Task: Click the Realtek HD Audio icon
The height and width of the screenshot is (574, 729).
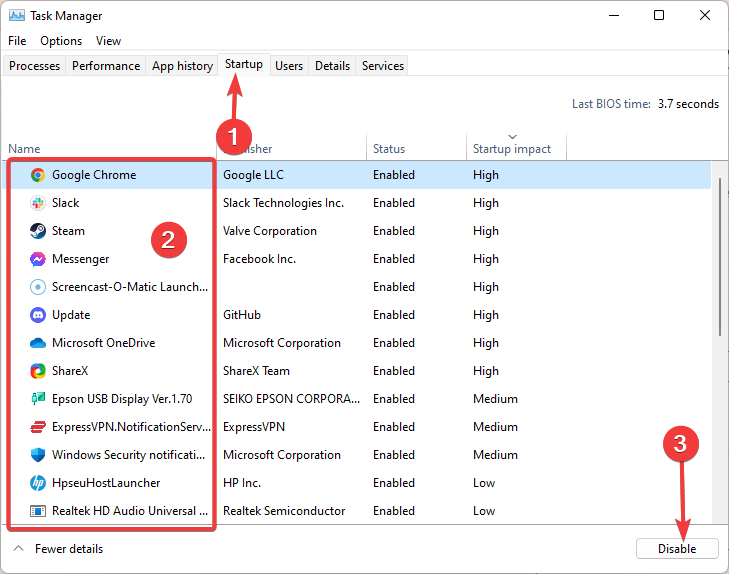Action: 38,511
